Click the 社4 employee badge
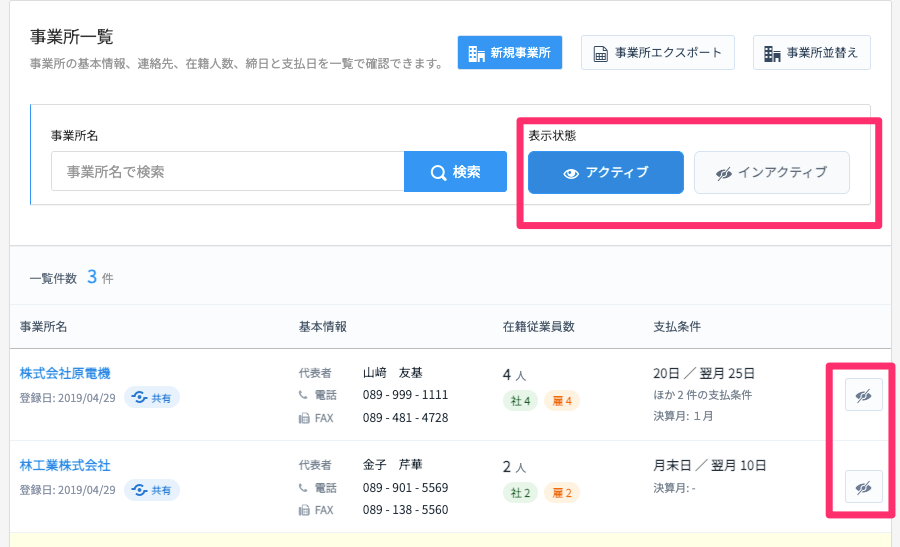900x547 pixels. tap(520, 401)
